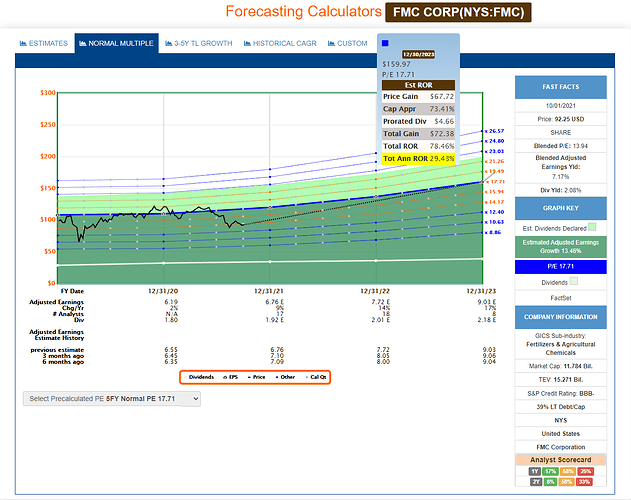
Task: Click the FAST FACTS panel header
Action: 561,87
